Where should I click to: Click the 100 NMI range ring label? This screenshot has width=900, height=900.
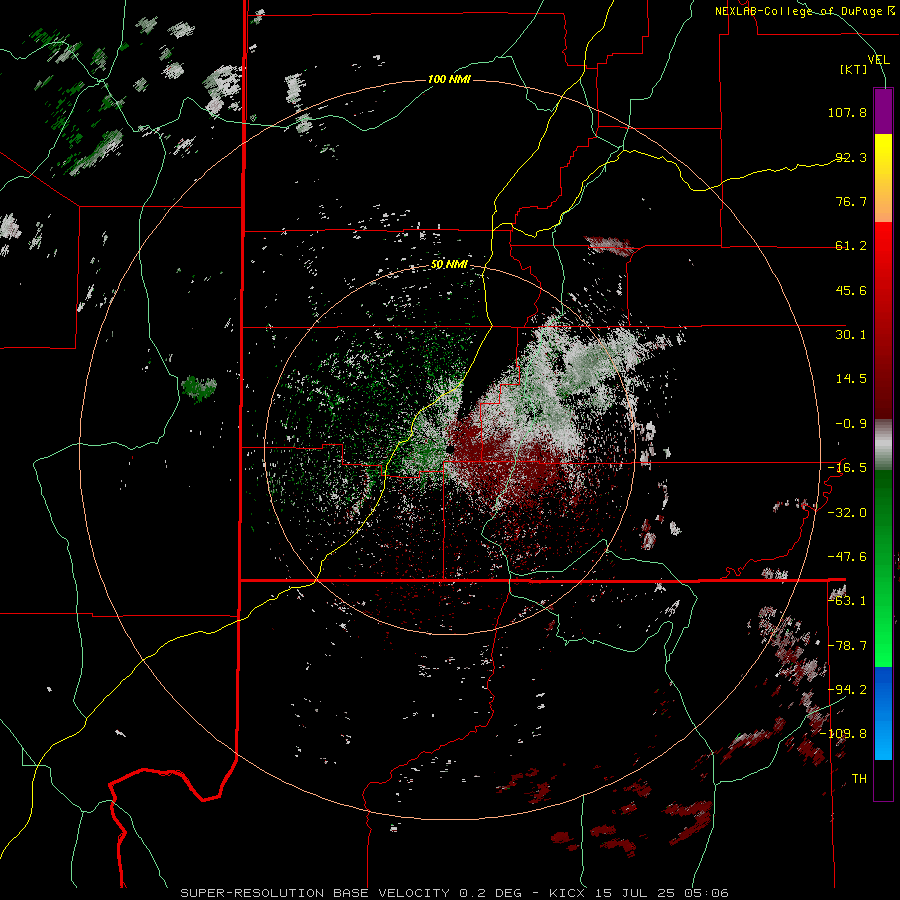(x=449, y=79)
